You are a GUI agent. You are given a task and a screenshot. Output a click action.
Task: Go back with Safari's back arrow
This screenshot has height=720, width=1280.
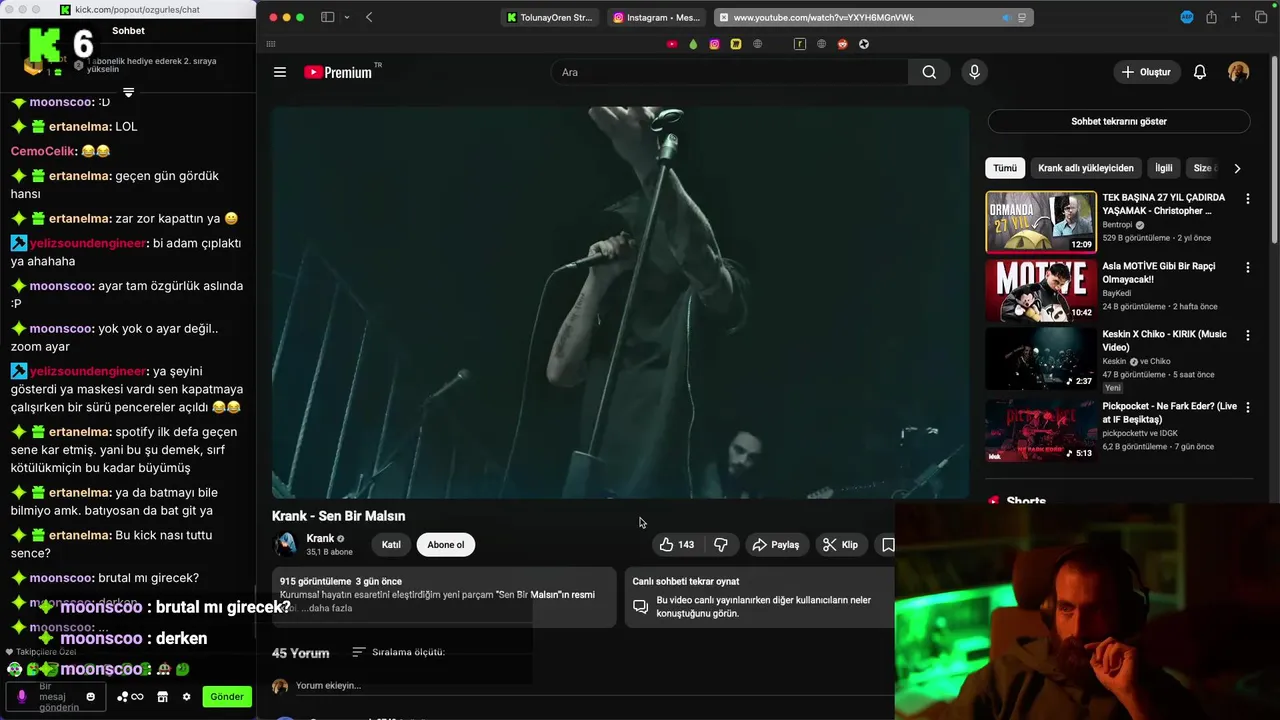pyautogui.click(x=369, y=17)
